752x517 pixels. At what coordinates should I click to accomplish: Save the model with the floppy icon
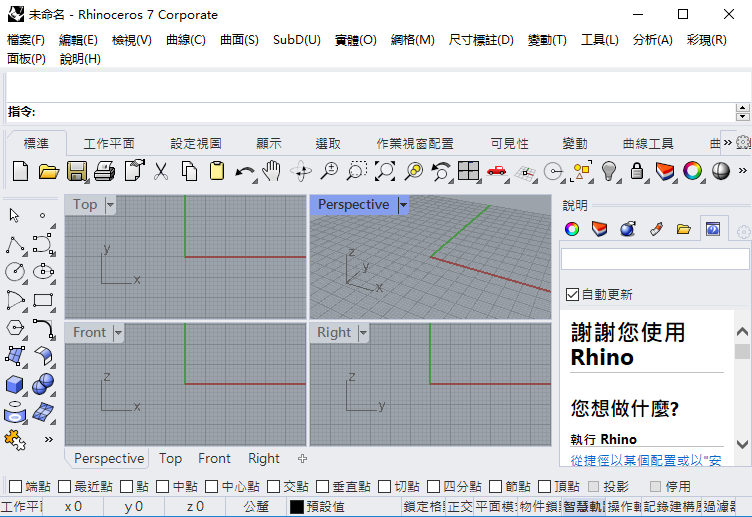pyautogui.click(x=77, y=171)
